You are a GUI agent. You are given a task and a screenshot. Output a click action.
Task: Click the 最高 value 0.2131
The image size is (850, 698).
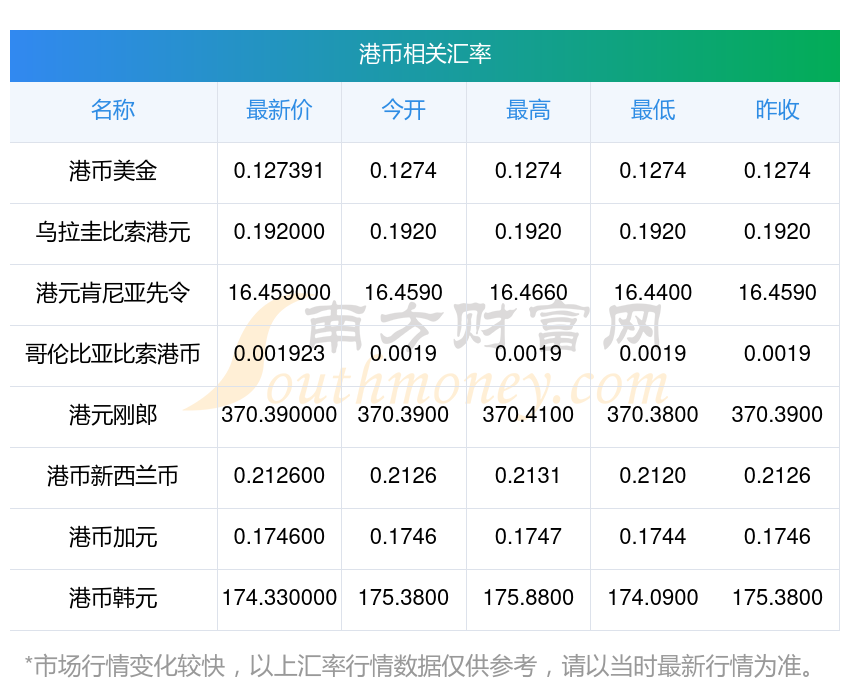528,476
